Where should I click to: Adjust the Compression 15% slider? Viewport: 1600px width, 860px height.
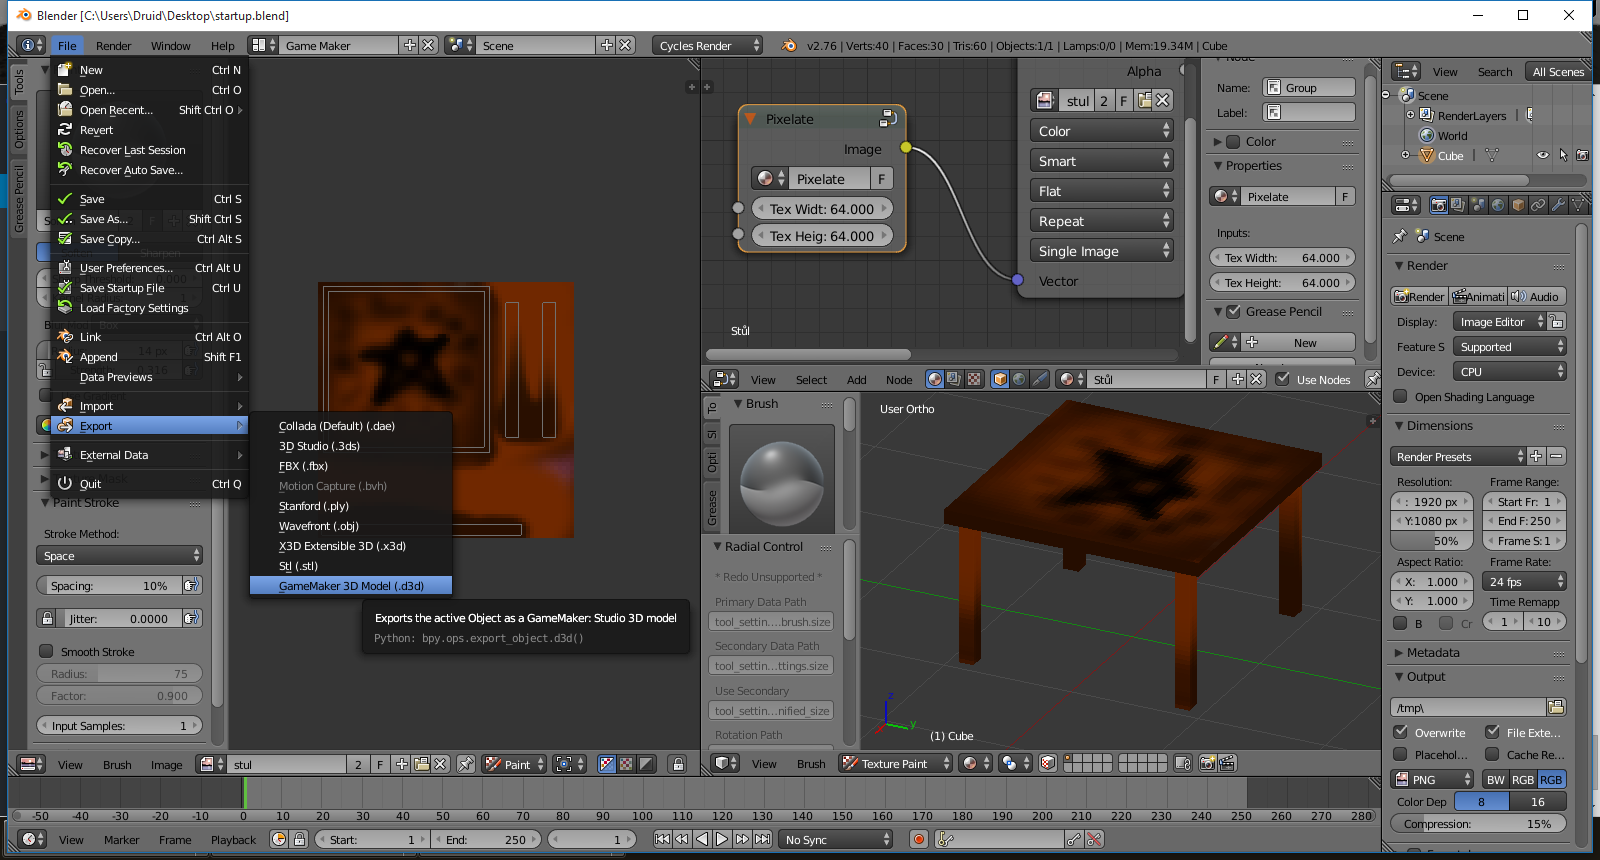1478,825
